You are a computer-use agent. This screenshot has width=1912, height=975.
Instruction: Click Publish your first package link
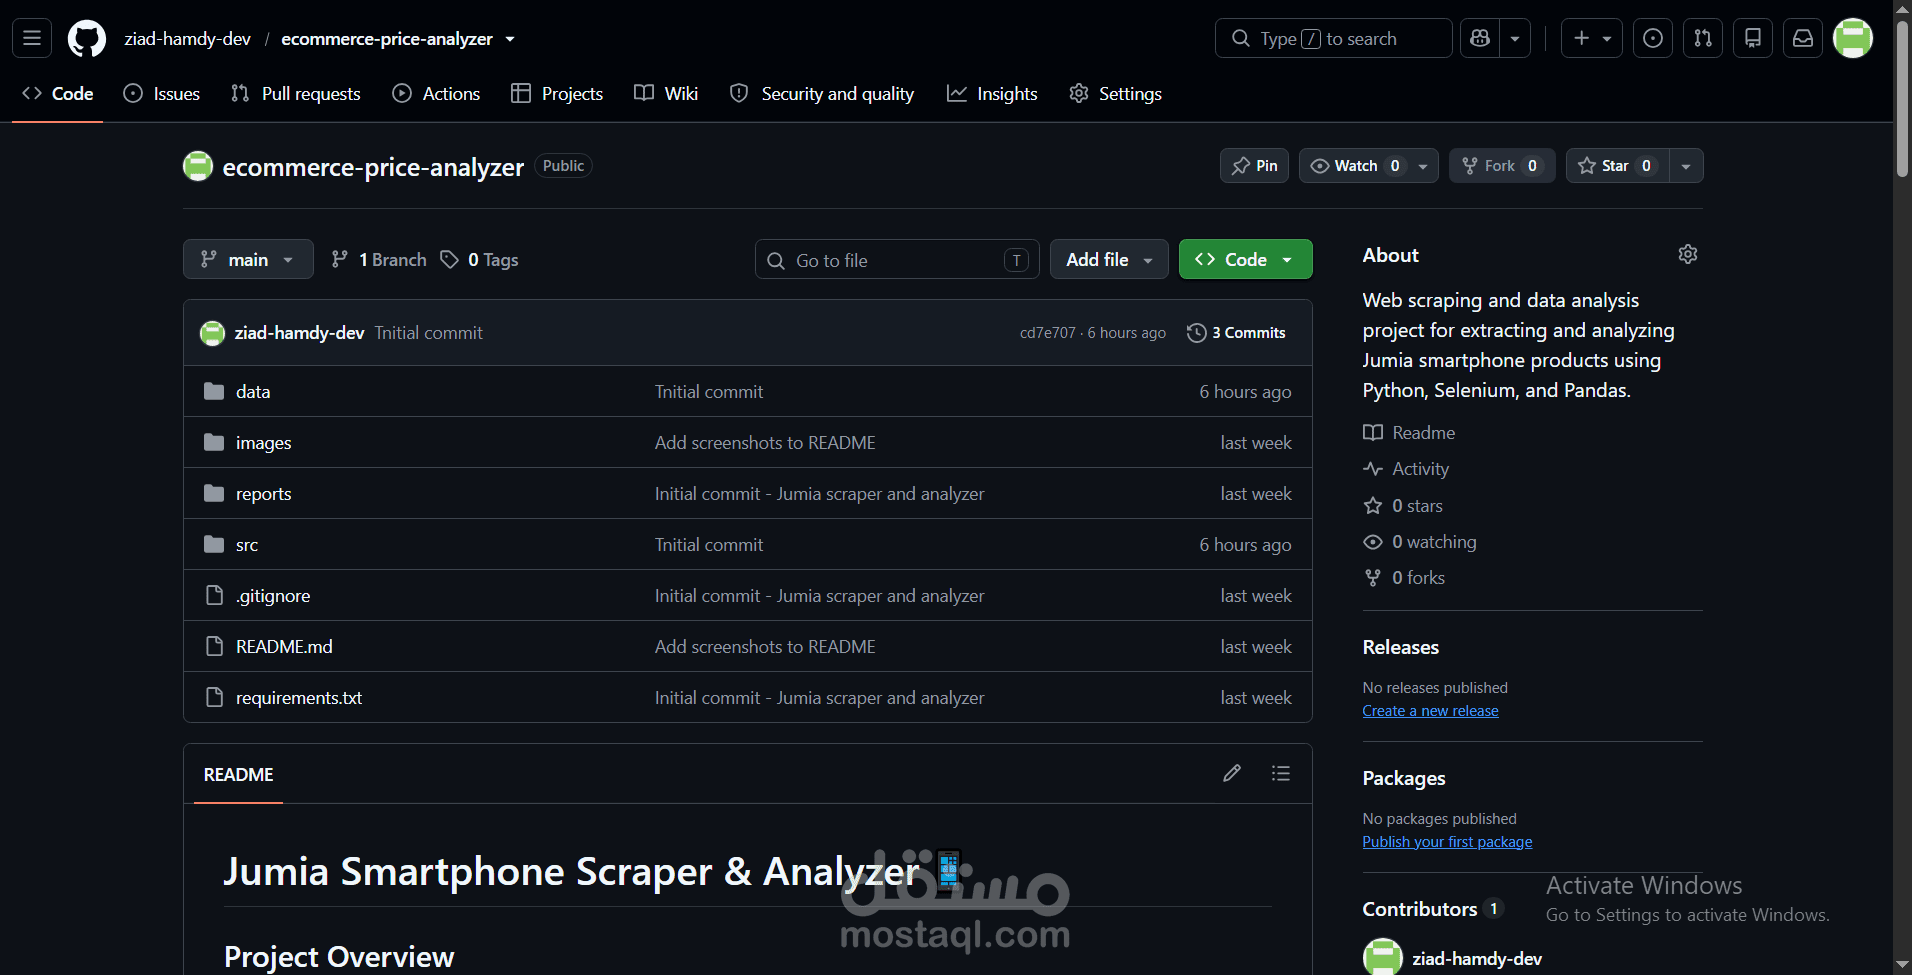[1447, 842]
